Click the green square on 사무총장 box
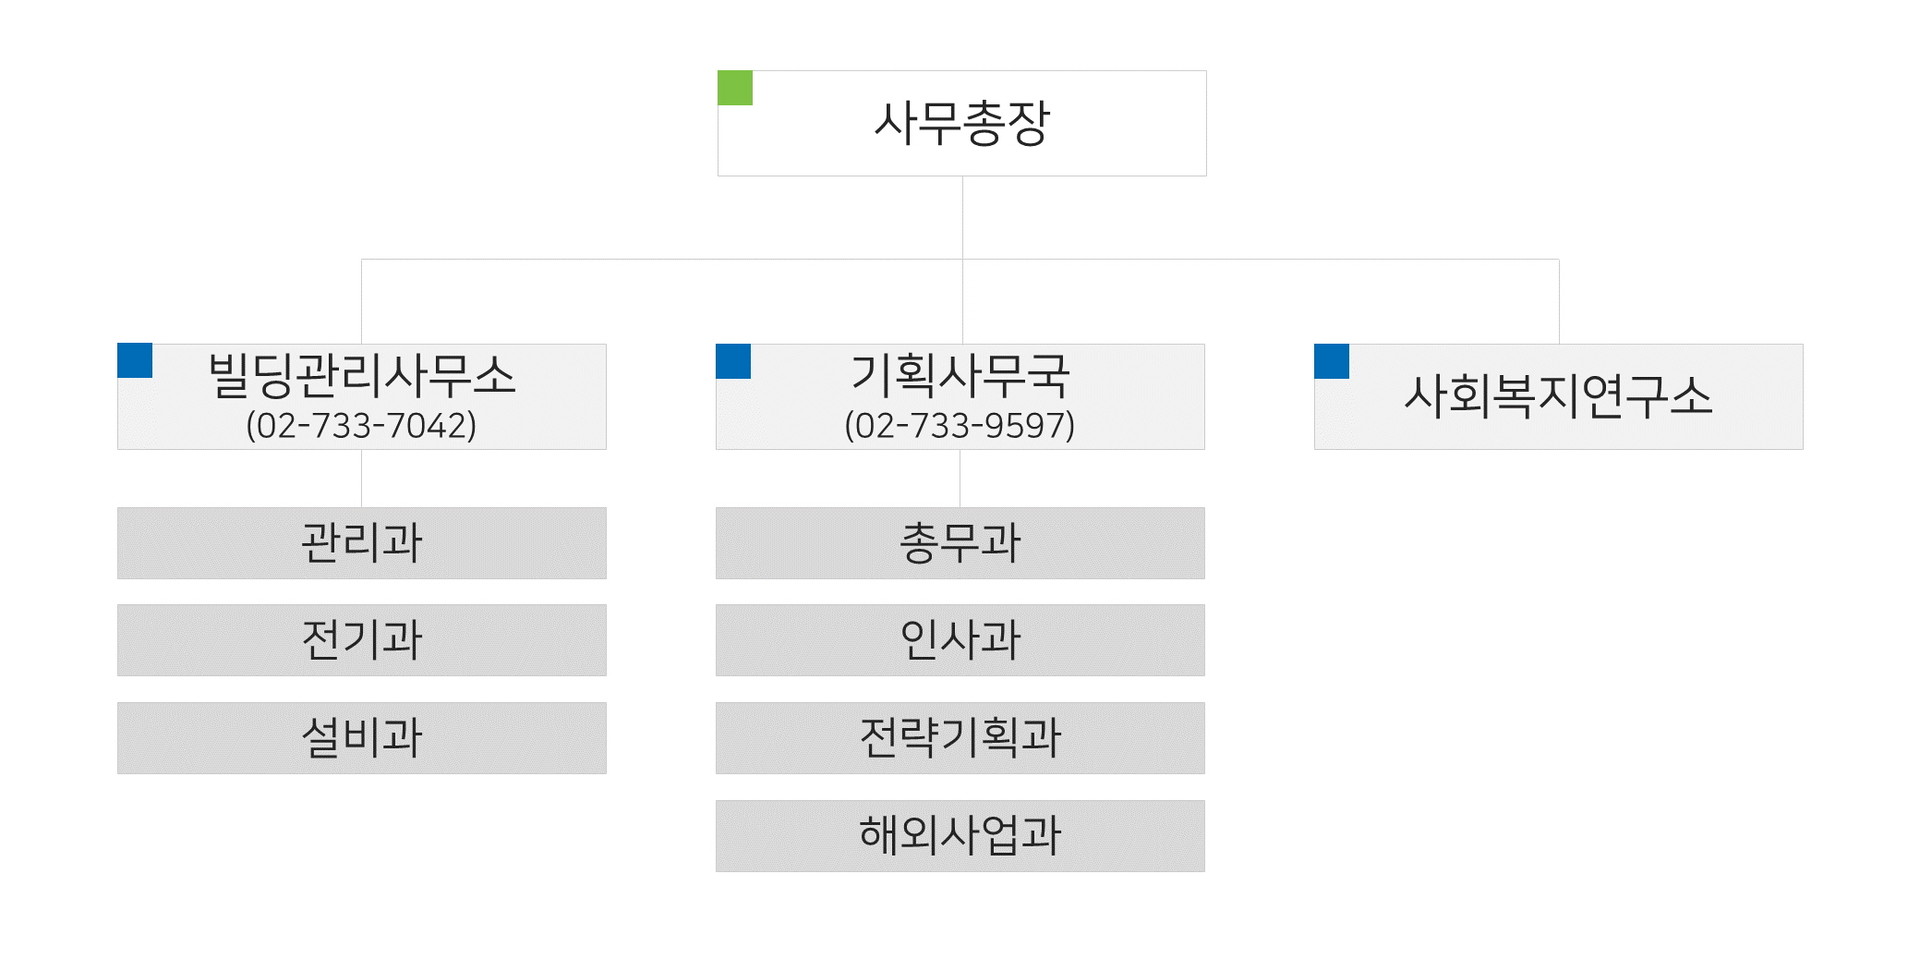 735,88
